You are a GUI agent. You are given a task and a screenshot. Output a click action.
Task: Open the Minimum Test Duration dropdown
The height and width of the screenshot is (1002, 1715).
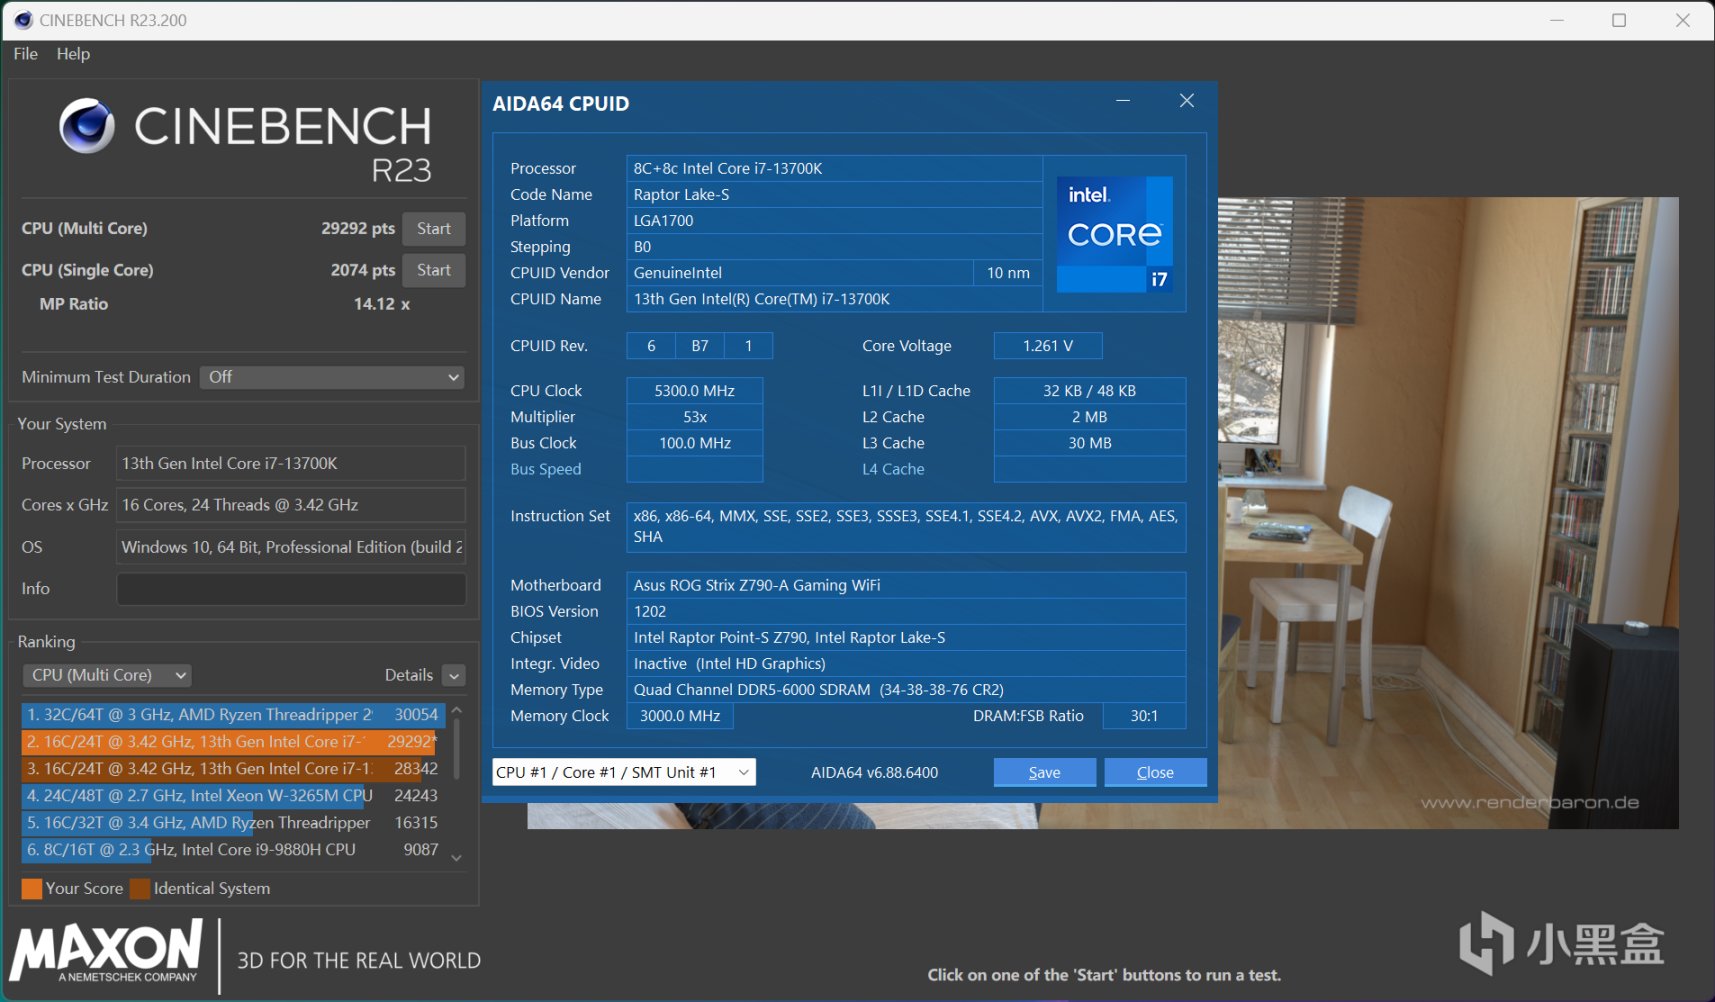click(332, 377)
